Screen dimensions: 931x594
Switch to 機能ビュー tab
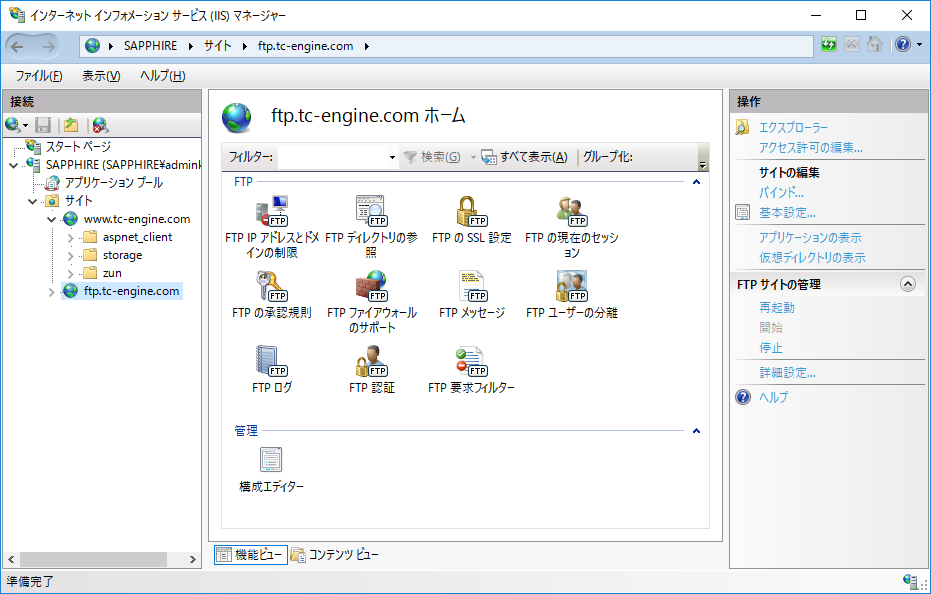tap(251, 555)
